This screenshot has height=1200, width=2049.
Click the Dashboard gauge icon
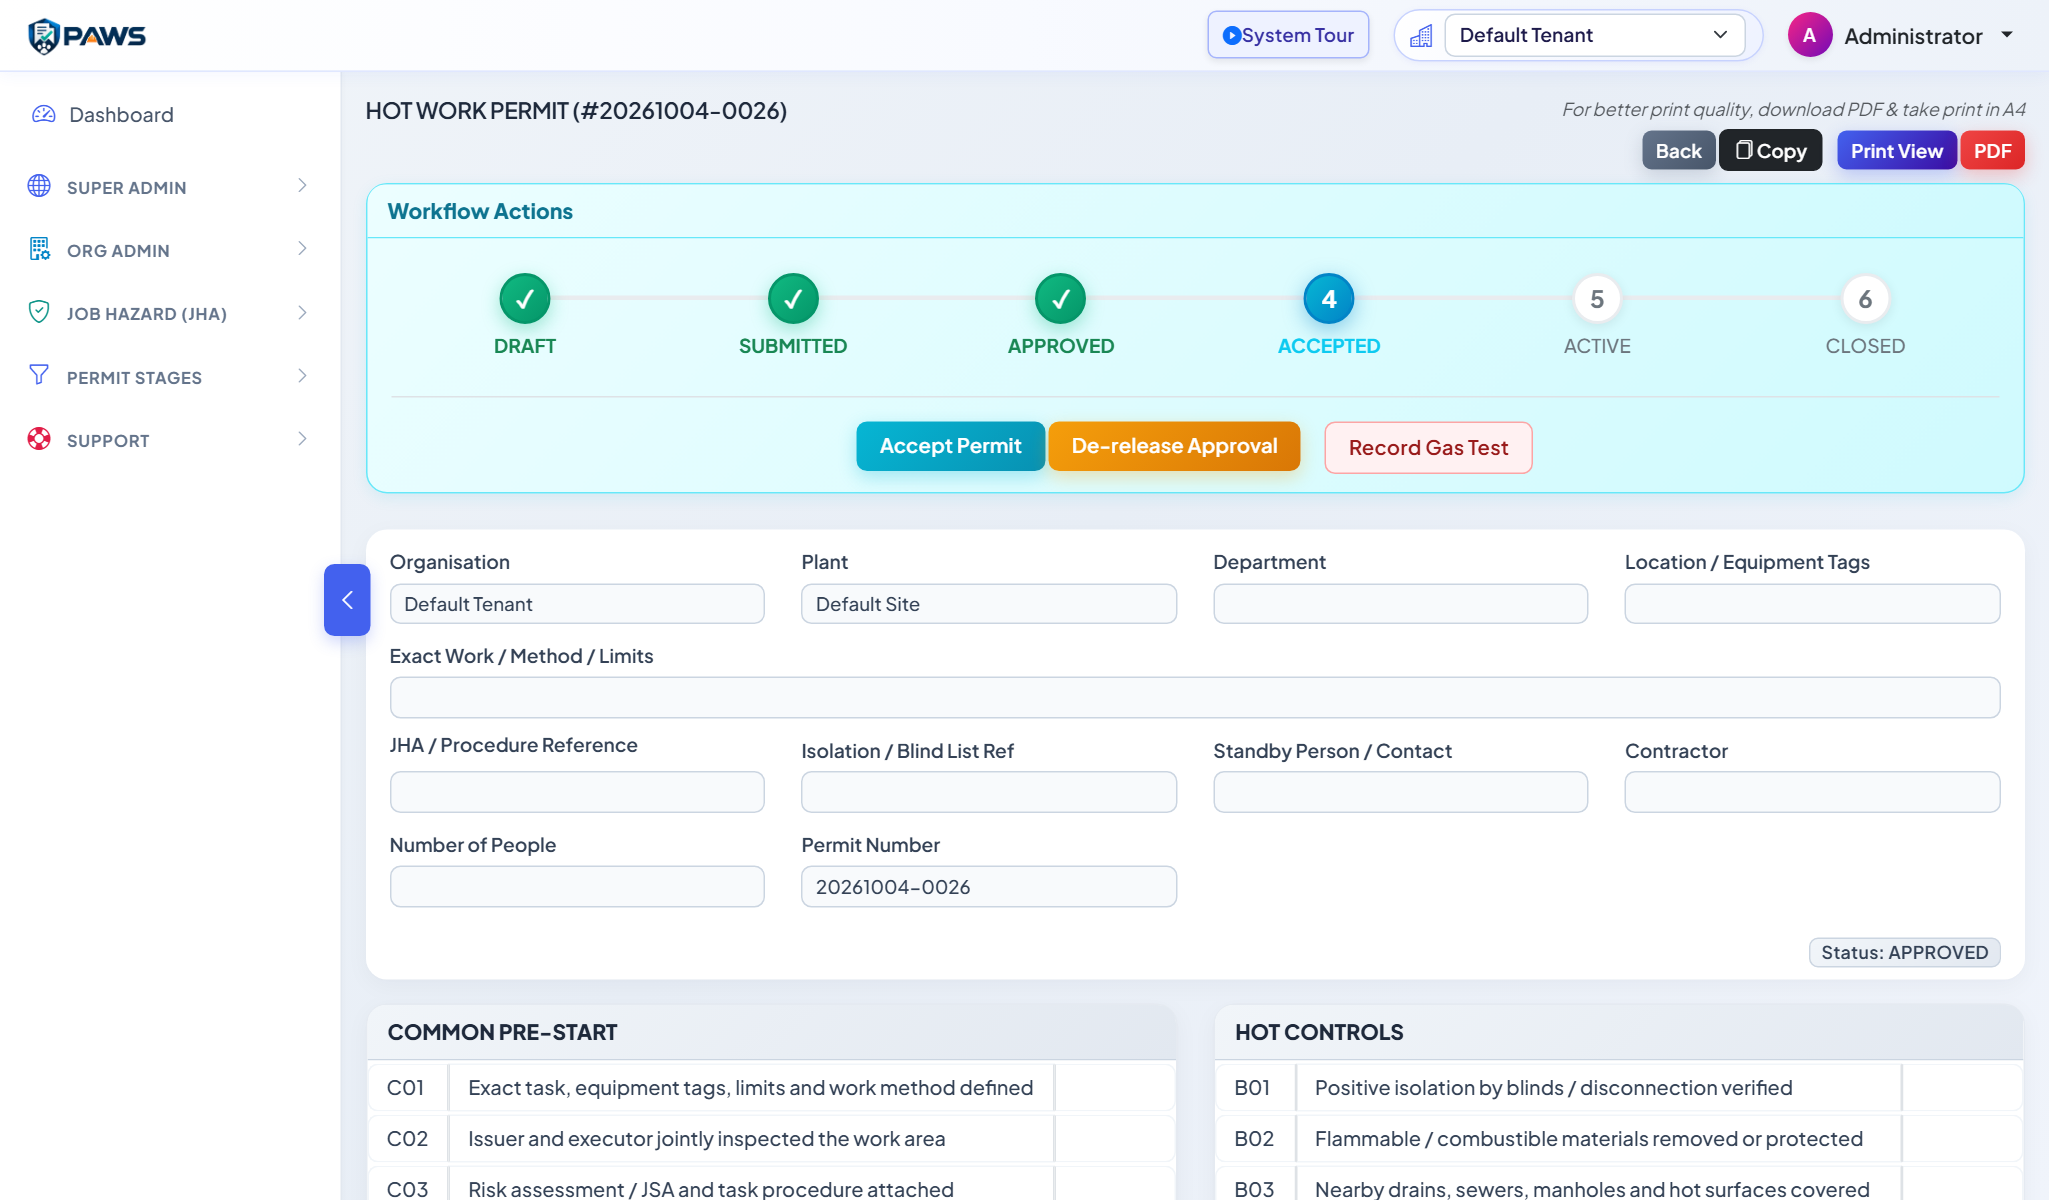pos(43,114)
